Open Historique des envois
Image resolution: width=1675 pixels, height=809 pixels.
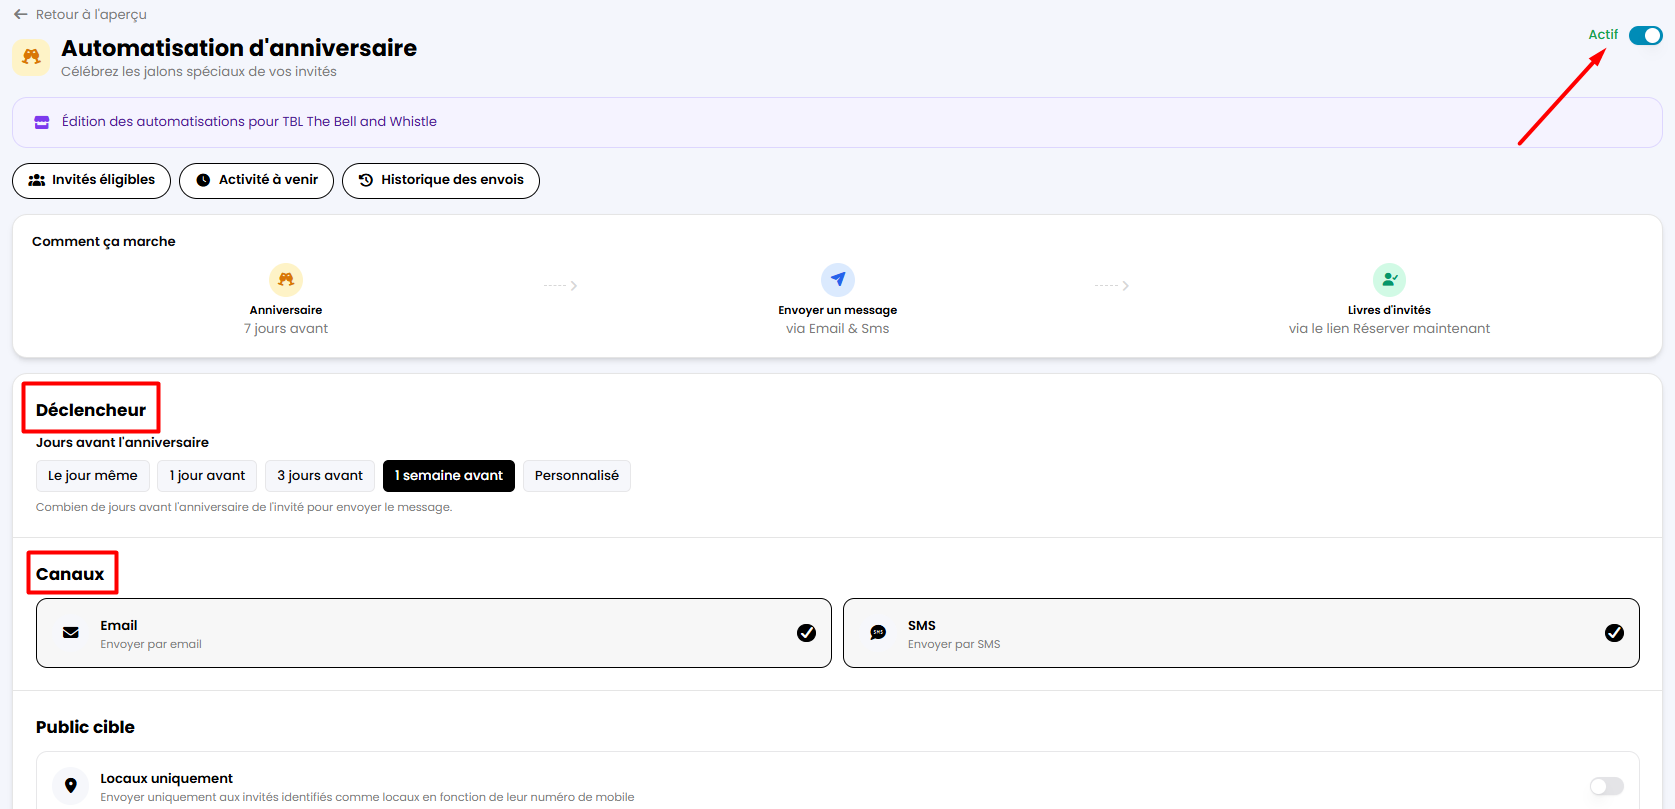click(441, 181)
